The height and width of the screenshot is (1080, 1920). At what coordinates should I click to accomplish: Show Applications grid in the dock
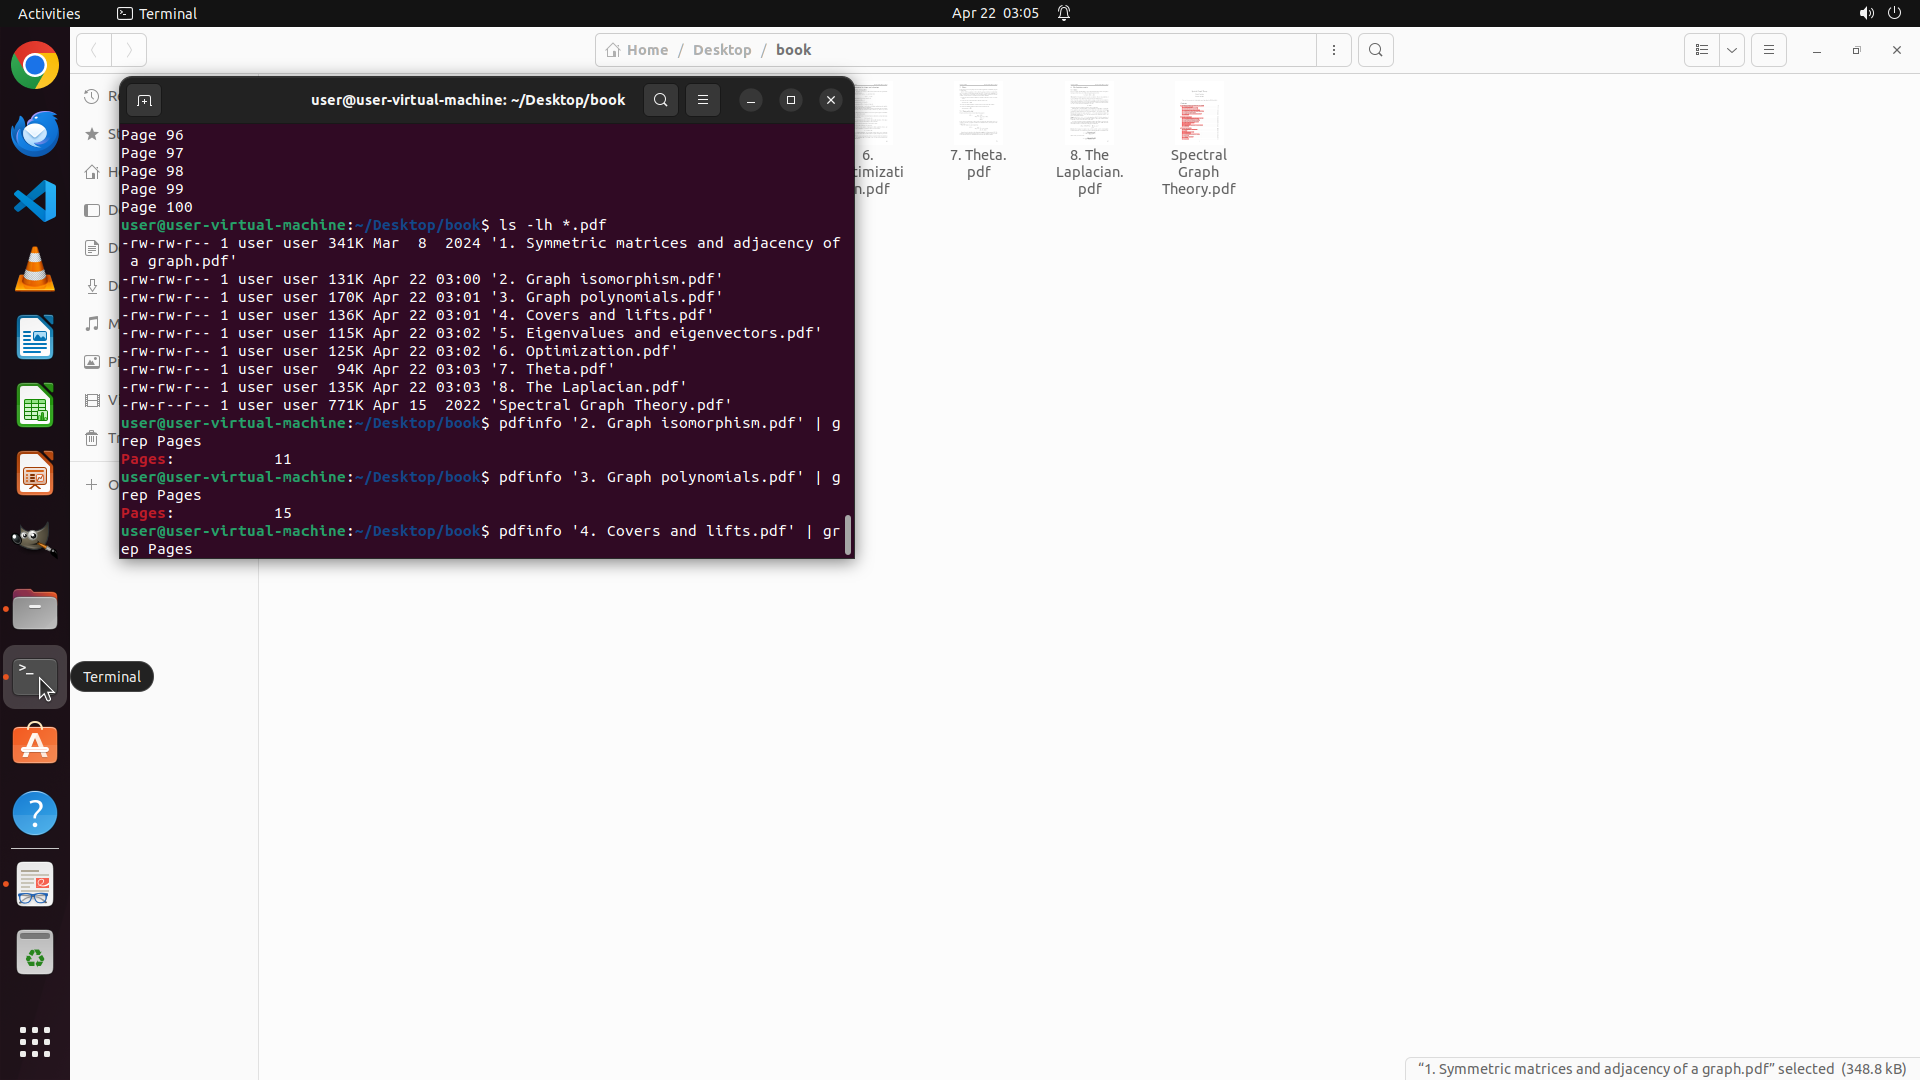click(x=35, y=1042)
